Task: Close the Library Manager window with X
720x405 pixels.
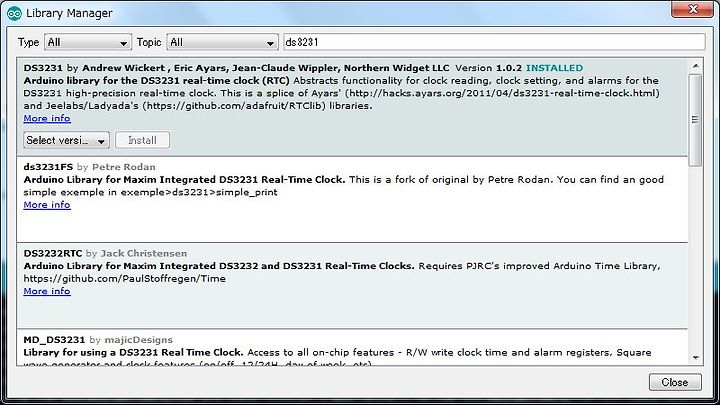Action: (x=692, y=9)
